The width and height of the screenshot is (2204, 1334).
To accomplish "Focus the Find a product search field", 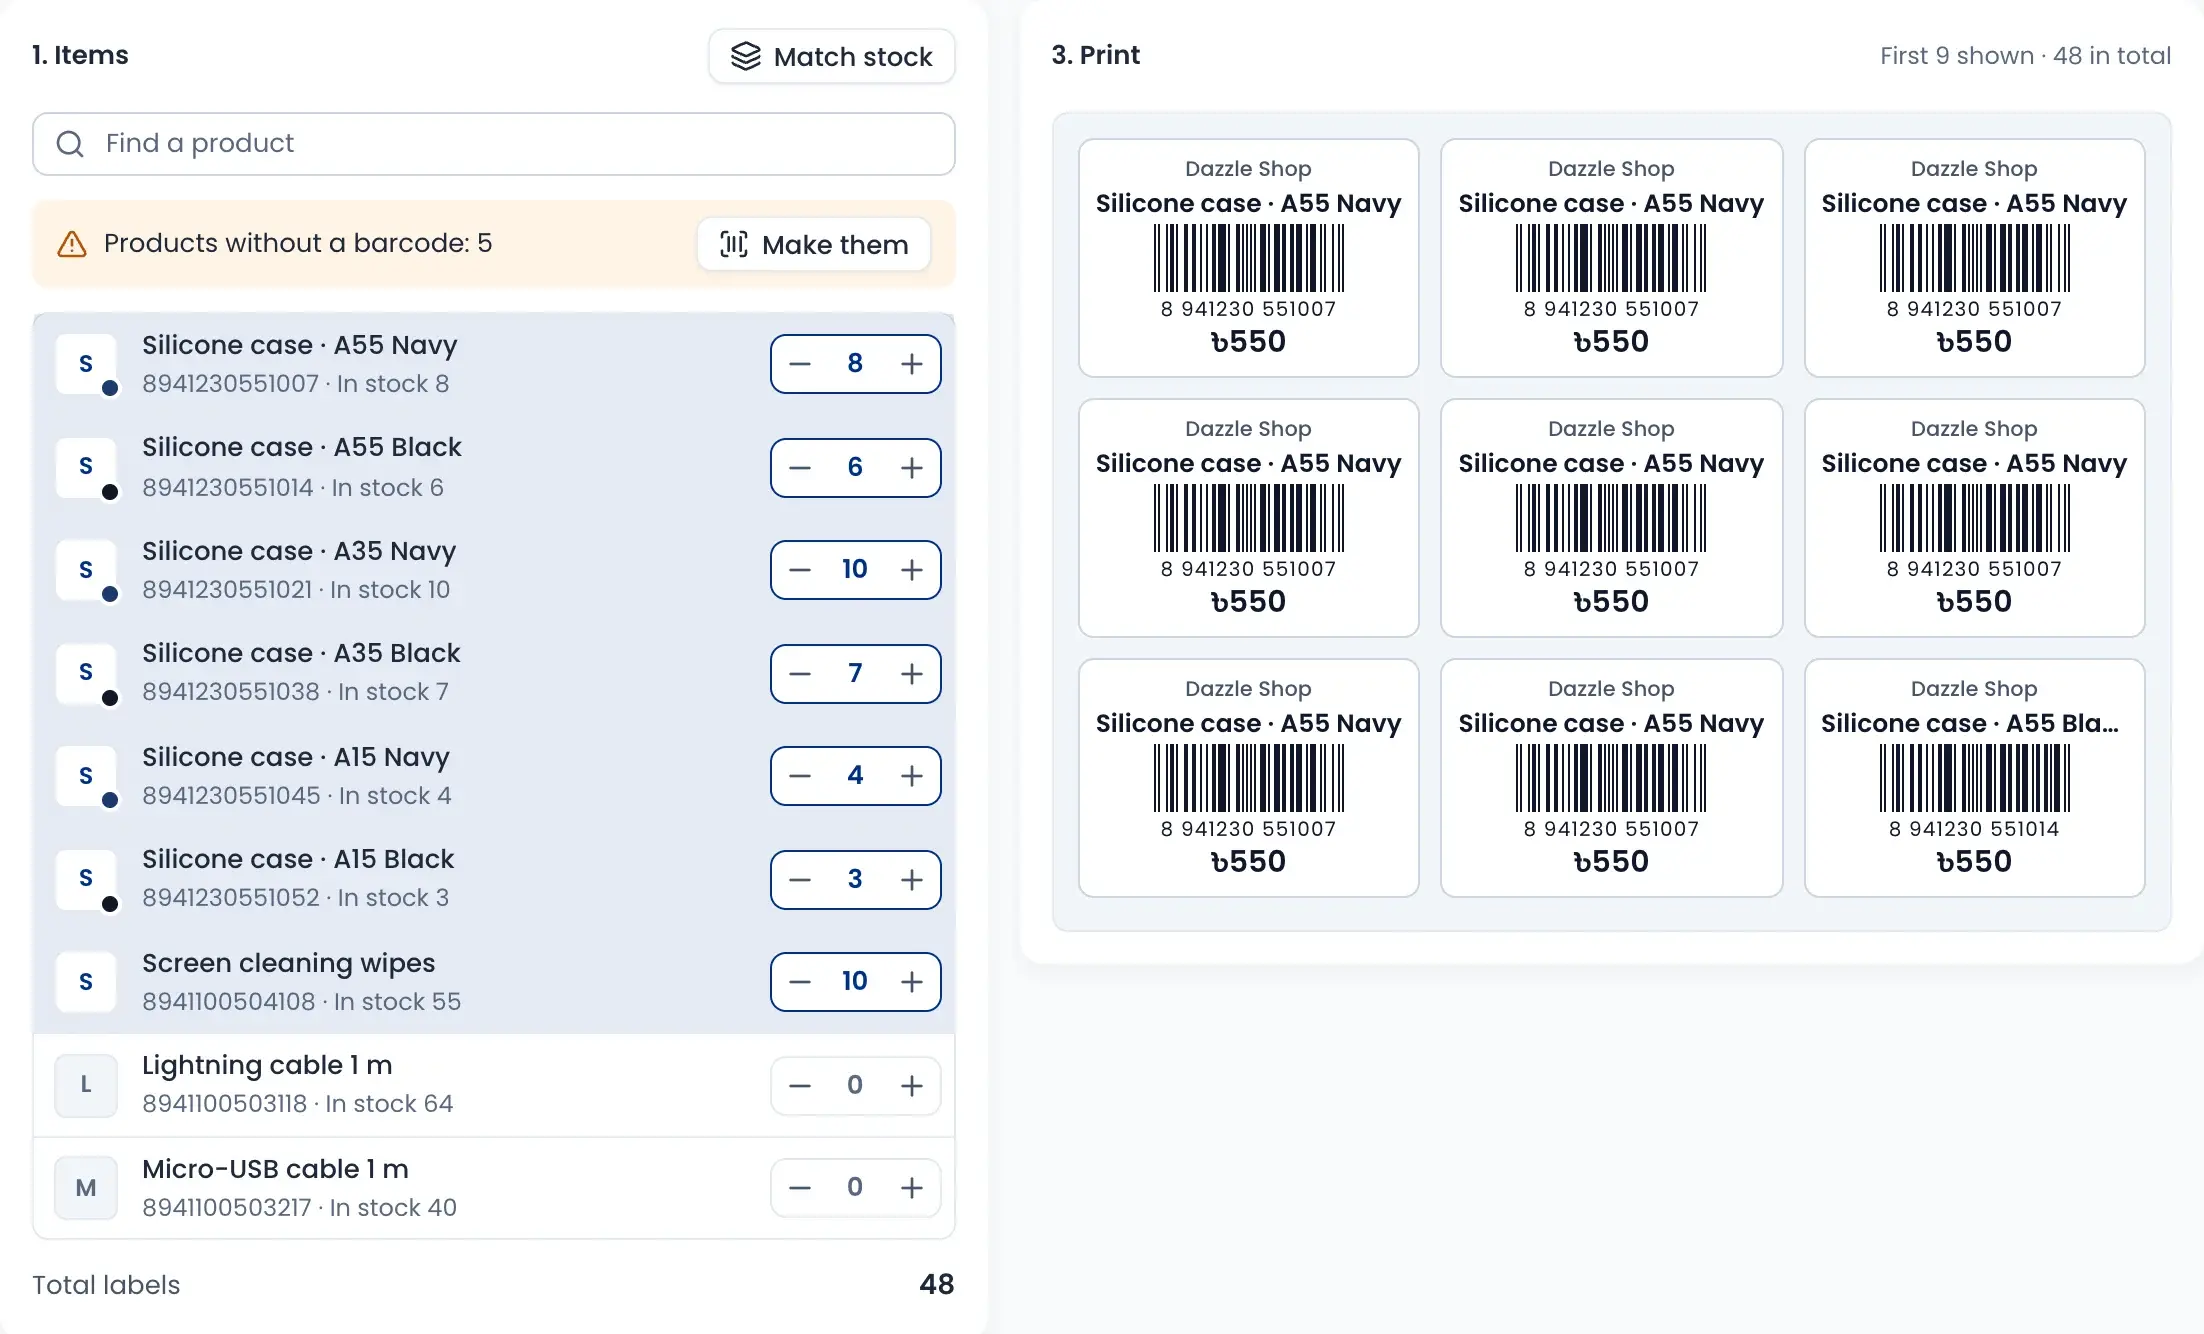I will click(x=494, y=144).
